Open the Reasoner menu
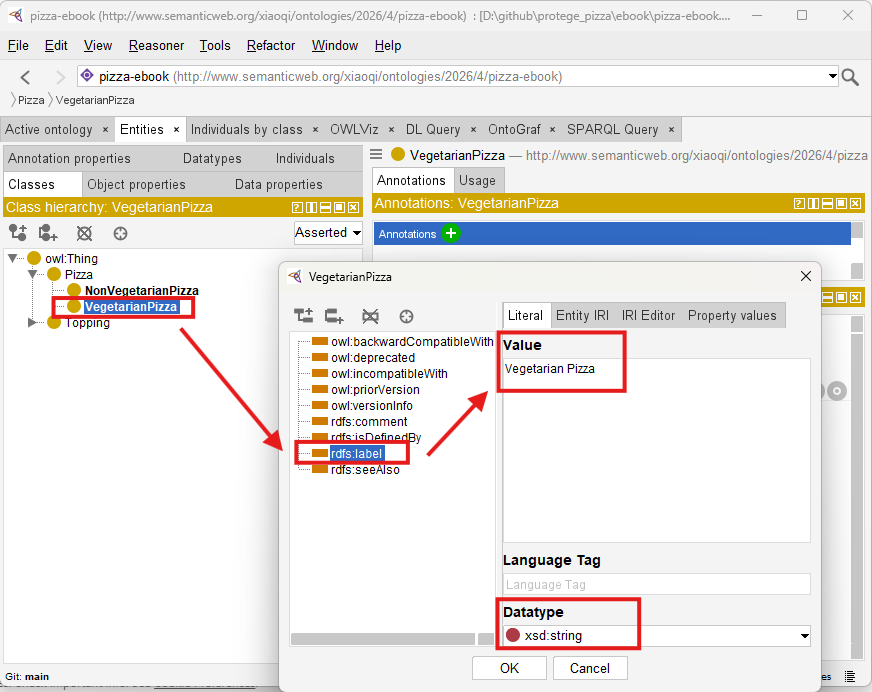Image resolution: width=872 pixels, height=692 pixels. (x=156, y=46)
